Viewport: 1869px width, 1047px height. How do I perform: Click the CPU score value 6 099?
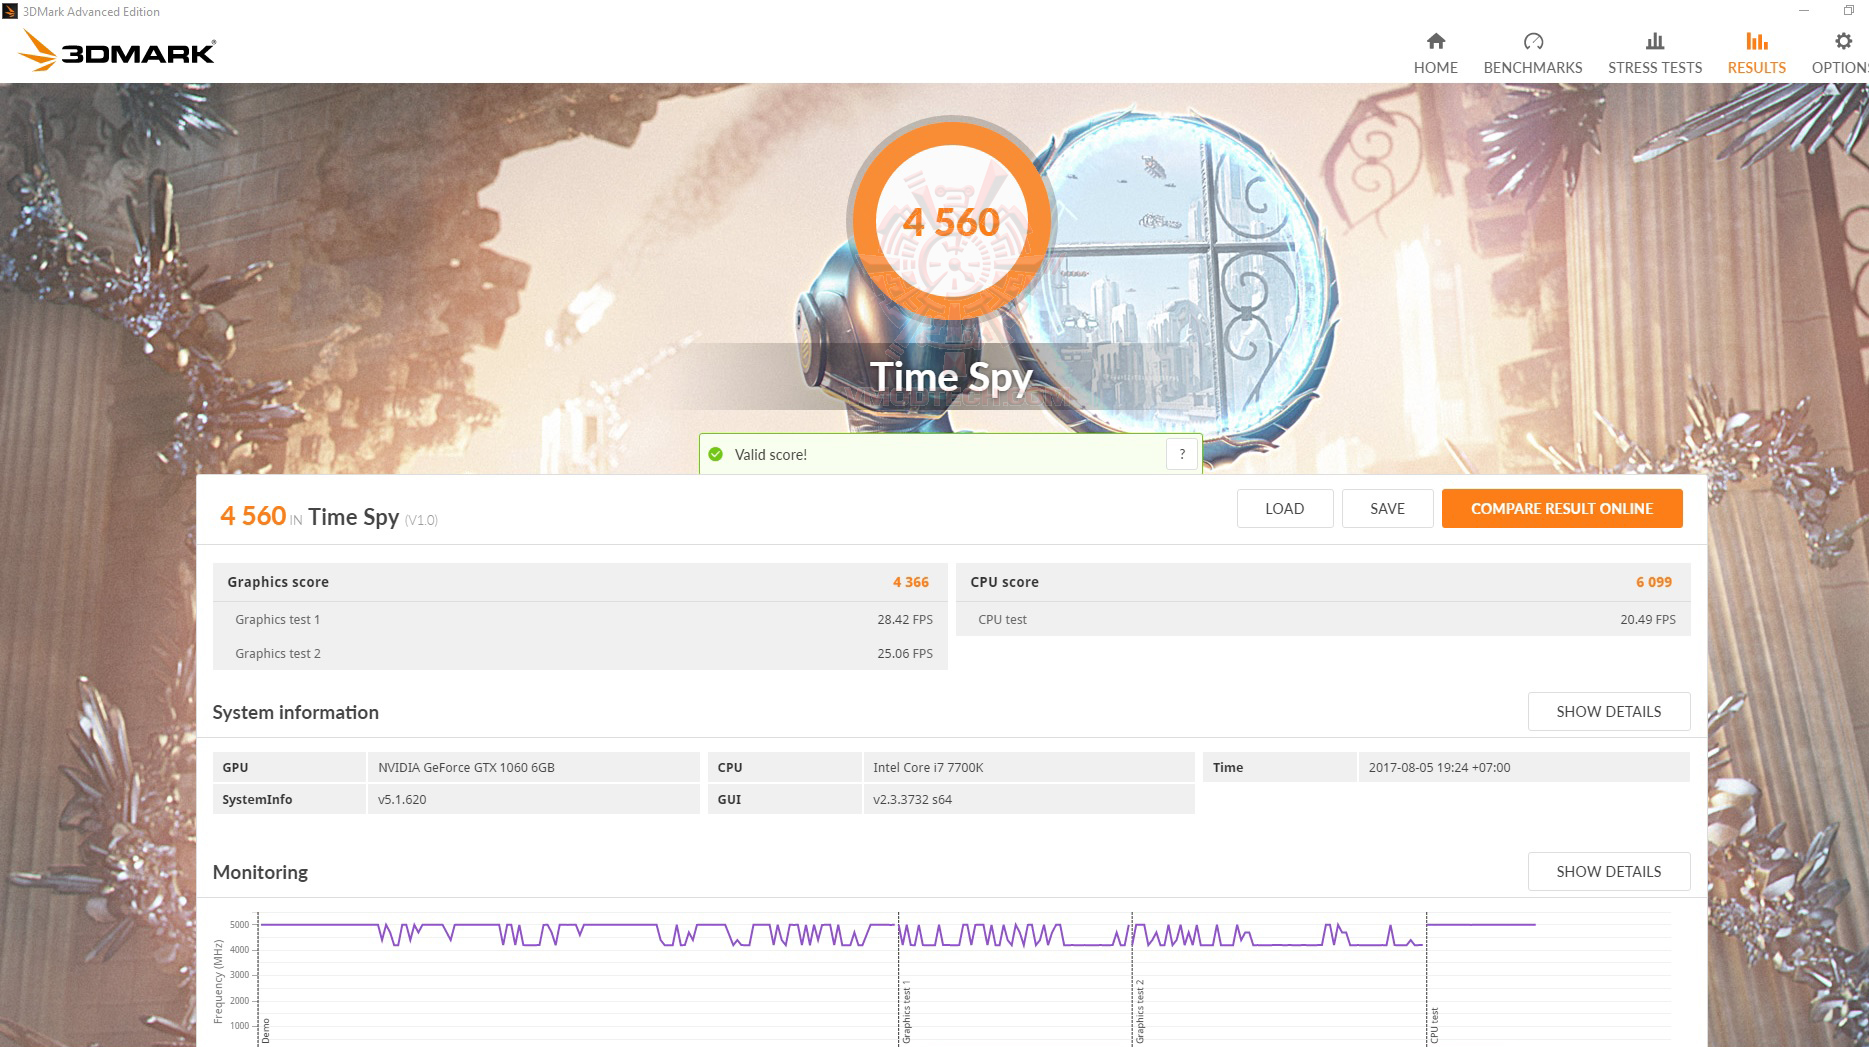[1654, 581]
